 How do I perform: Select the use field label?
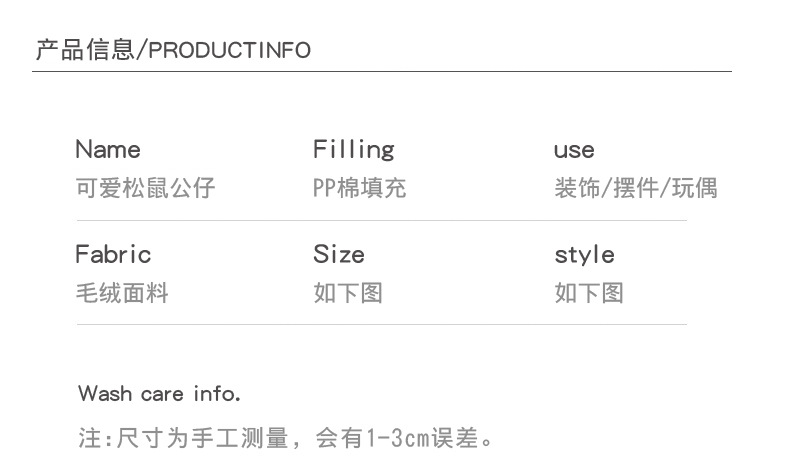pos(574,151)
